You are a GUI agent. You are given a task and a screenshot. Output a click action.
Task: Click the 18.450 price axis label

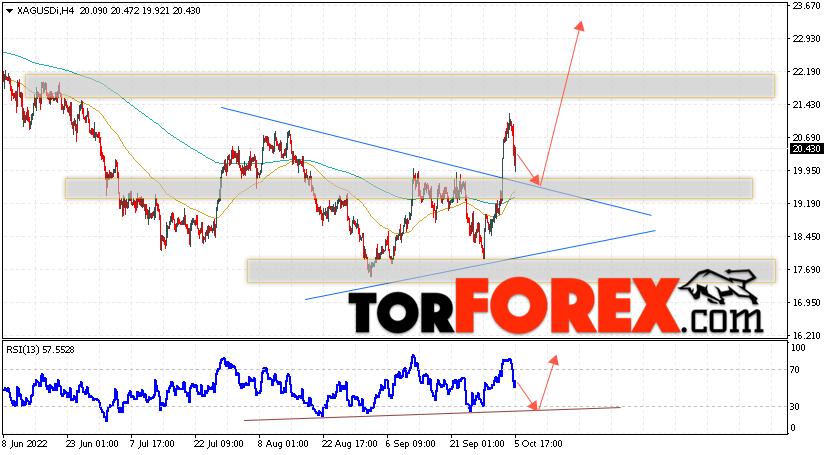(x=806, y=237)
